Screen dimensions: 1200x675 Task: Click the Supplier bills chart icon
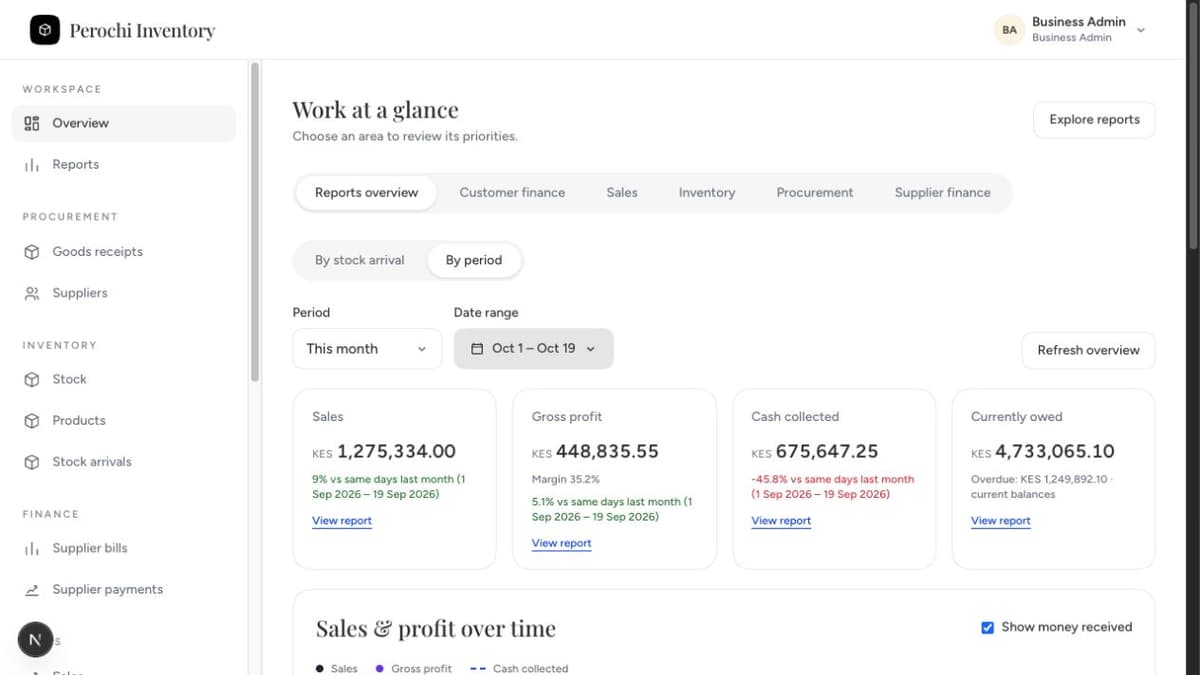tap(32, 549)
